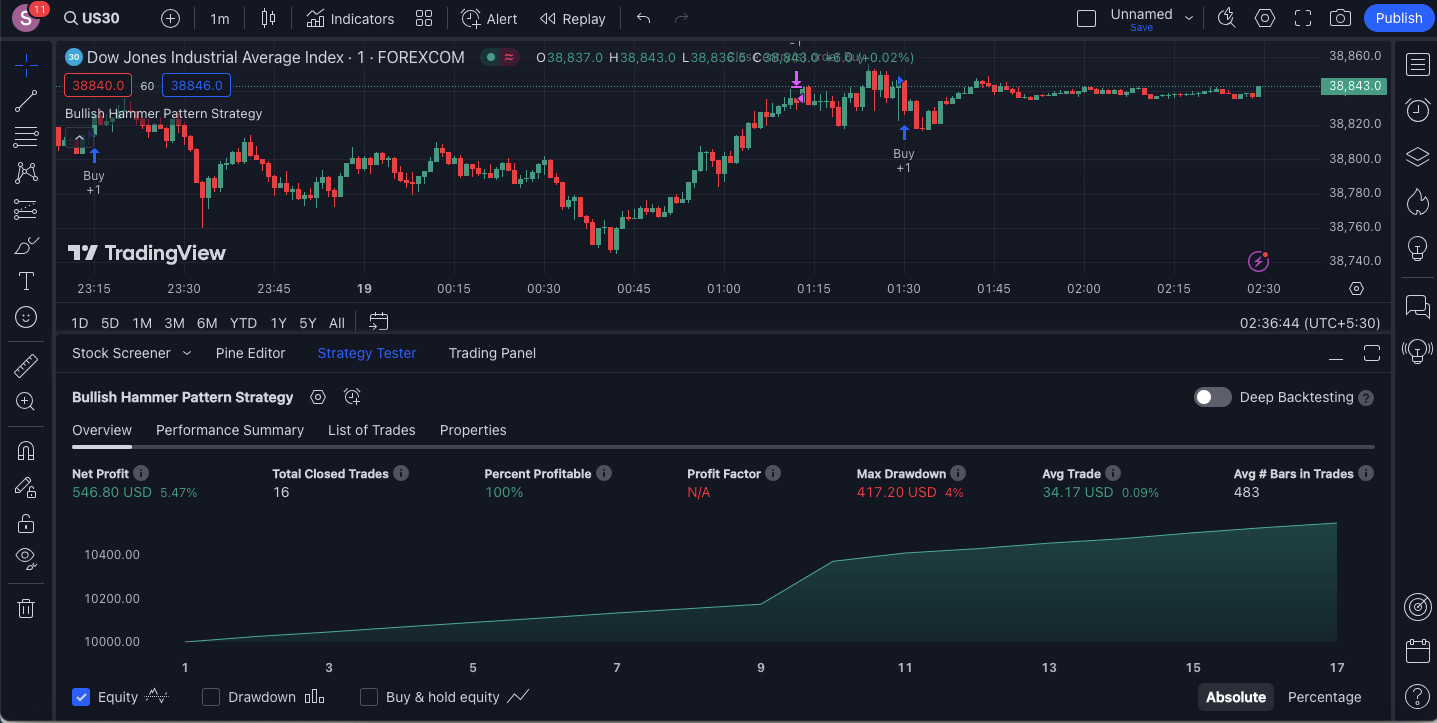
Task: Undo the last chart action
Action: click(x=643, y=18)
